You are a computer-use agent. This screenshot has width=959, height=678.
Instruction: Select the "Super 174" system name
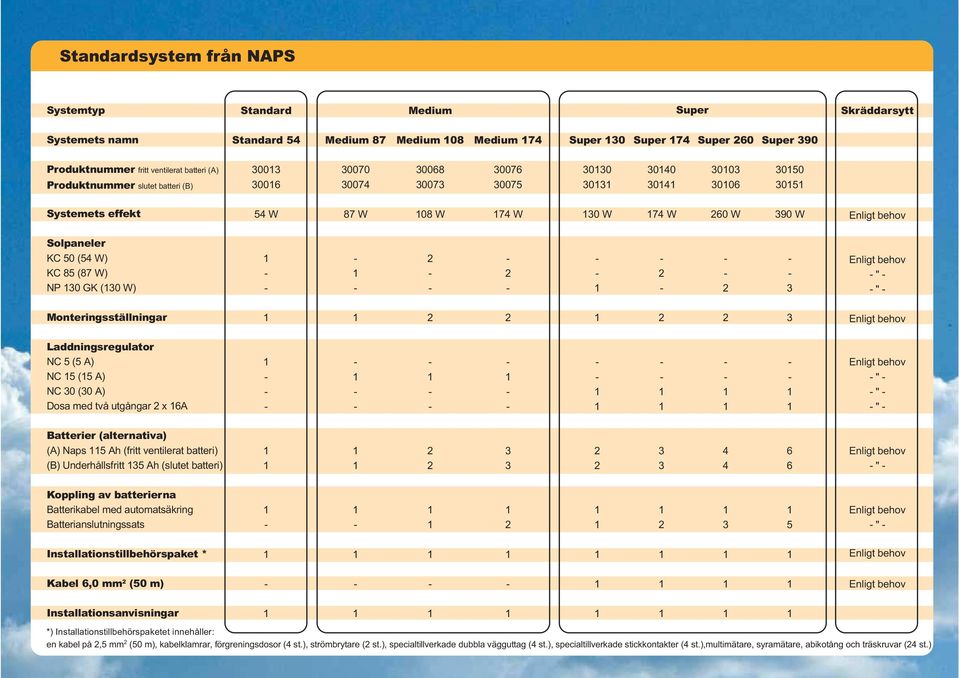coord(661,140)
